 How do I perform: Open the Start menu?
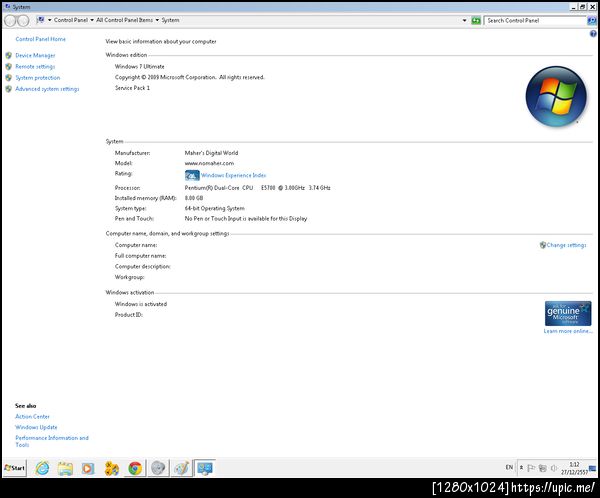point(15,468)
